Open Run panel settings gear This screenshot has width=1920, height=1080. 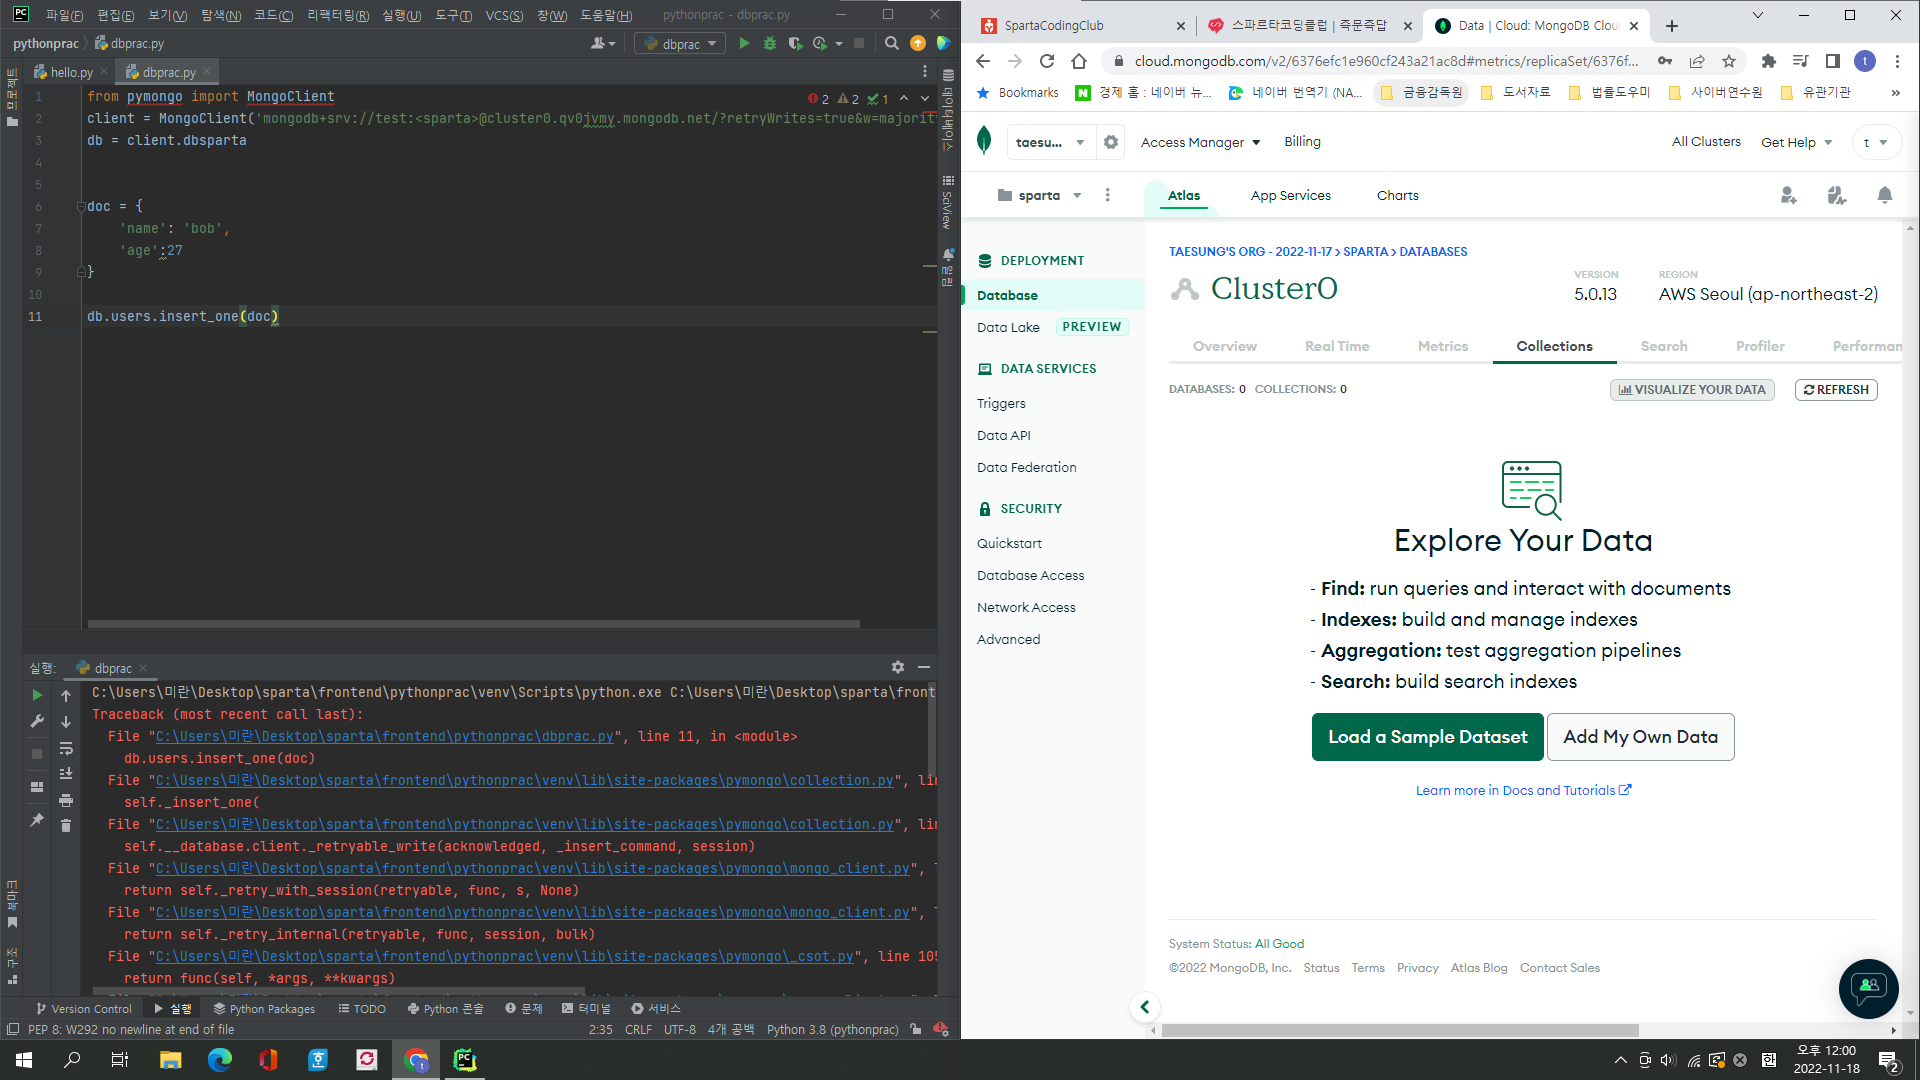[x=898, y=667]
